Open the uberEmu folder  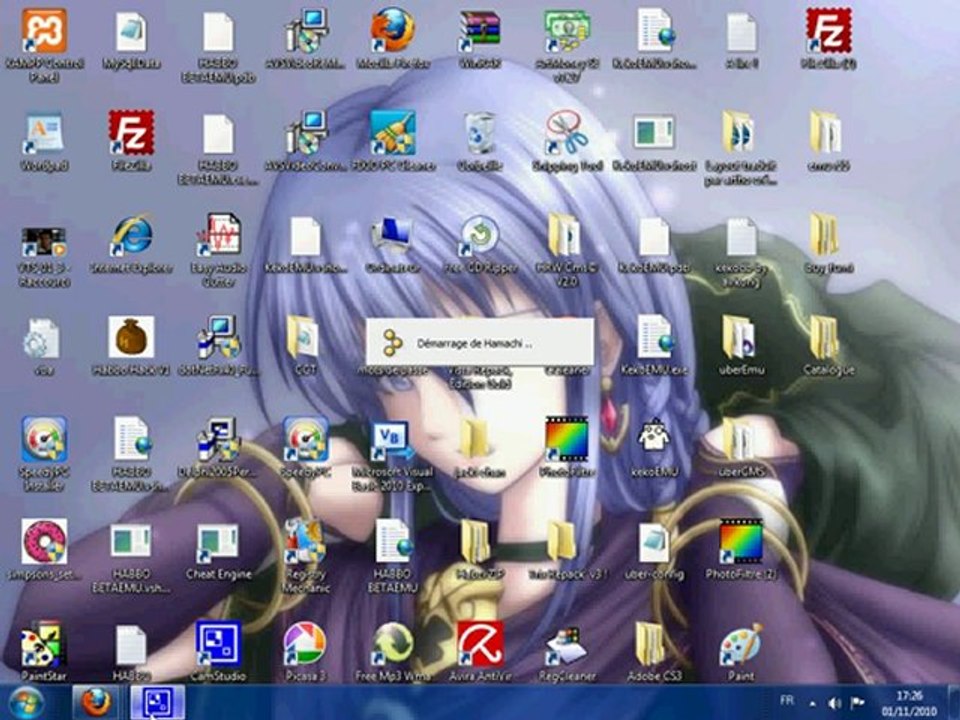tap(740, 337)
